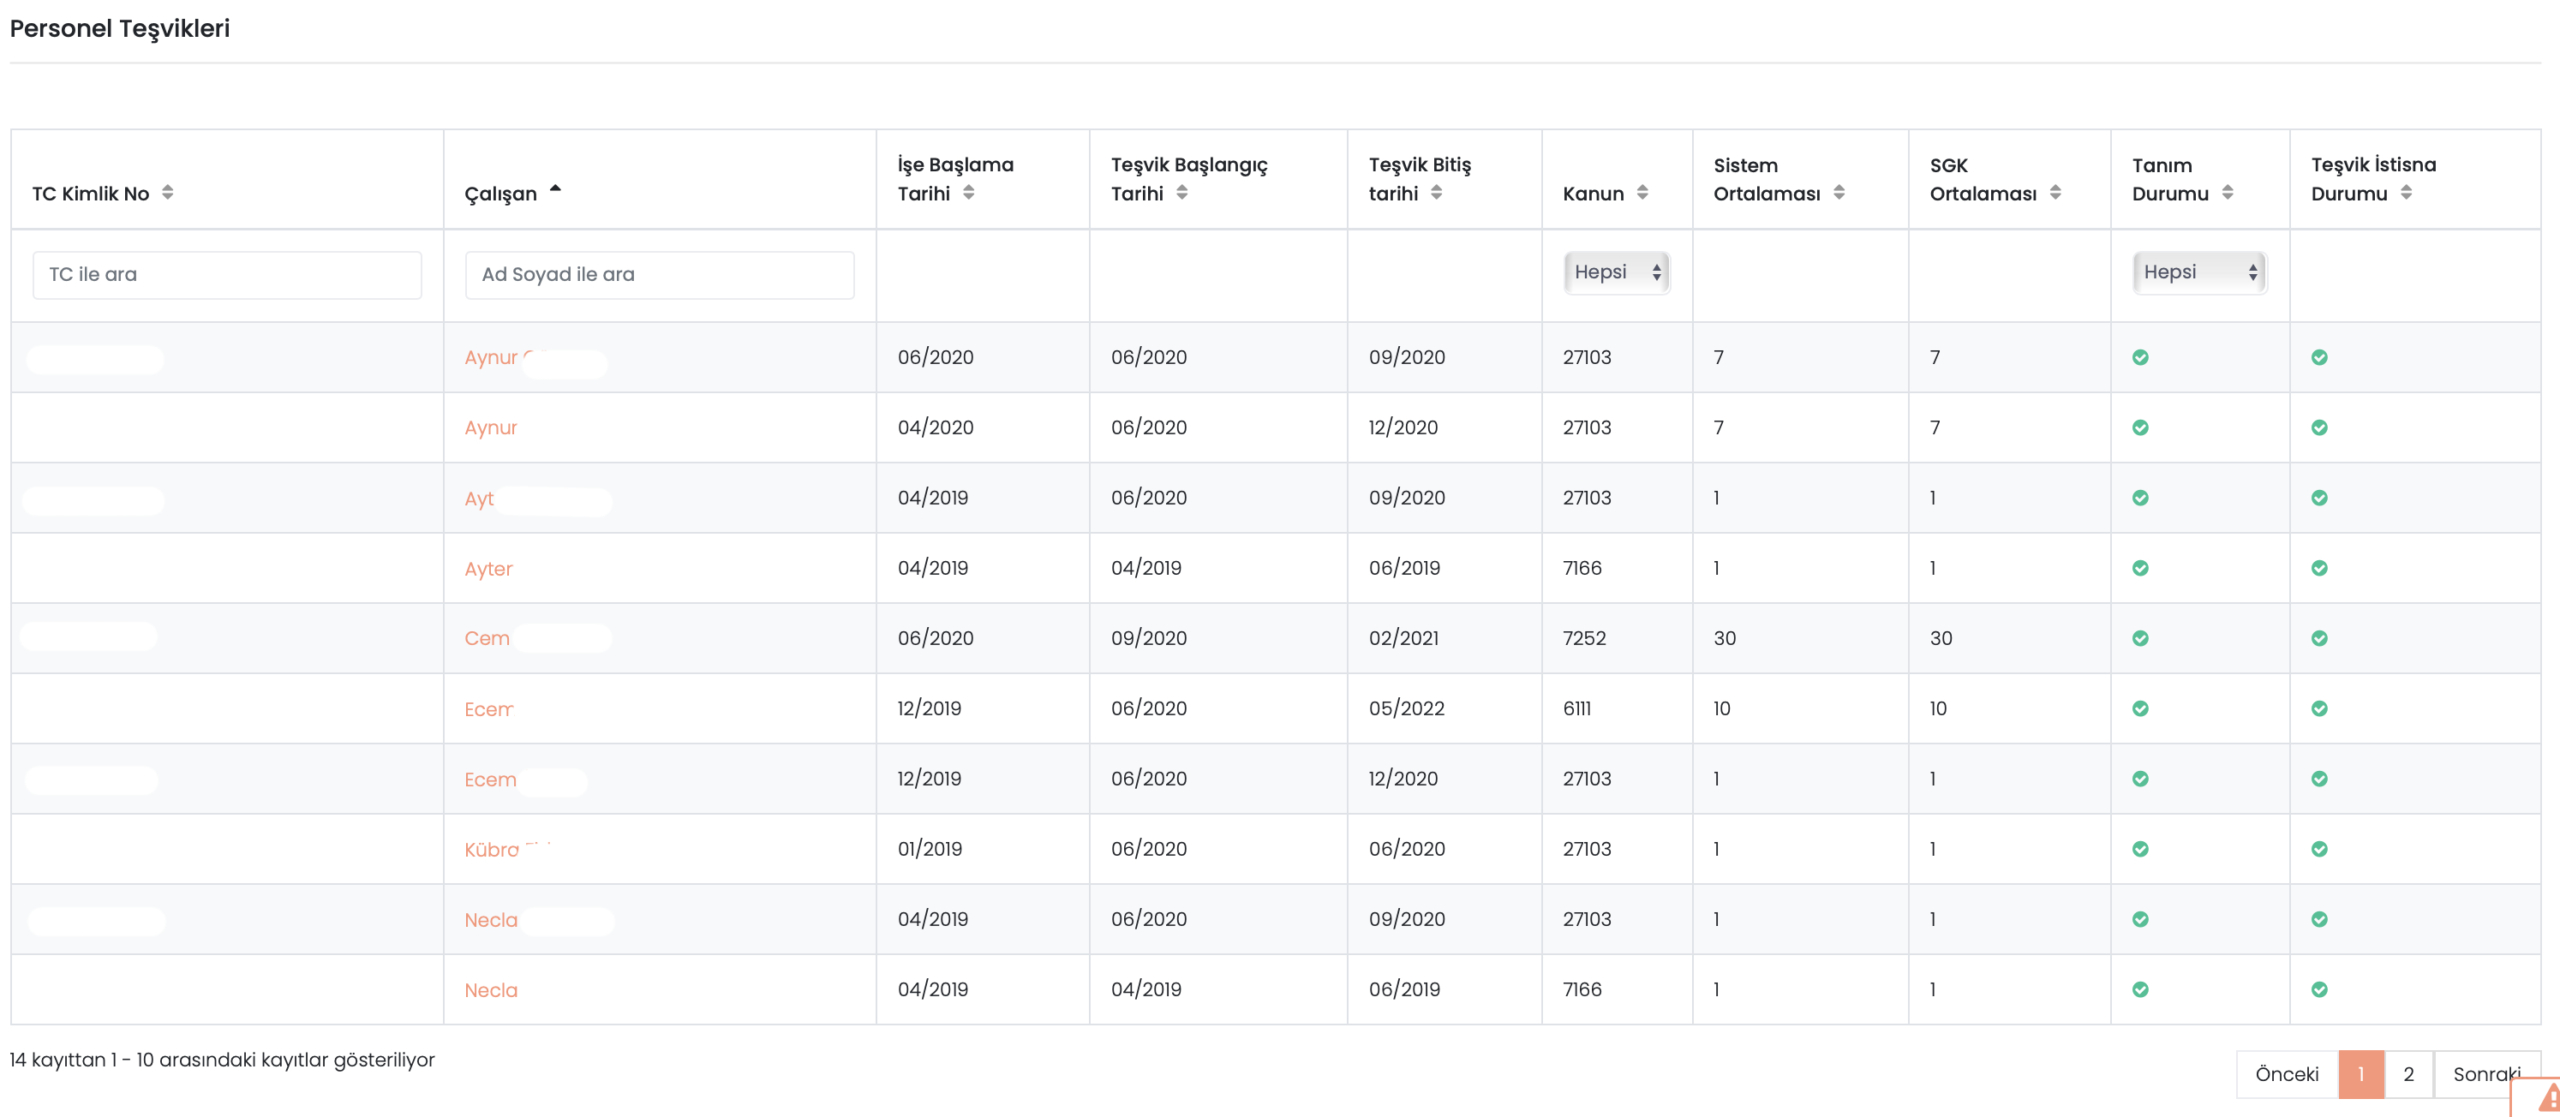Open the Kanun filter Hepsi dropdown
Image resolution: width=2560 pixels, height=1117 pixels.
(1616, 272)
